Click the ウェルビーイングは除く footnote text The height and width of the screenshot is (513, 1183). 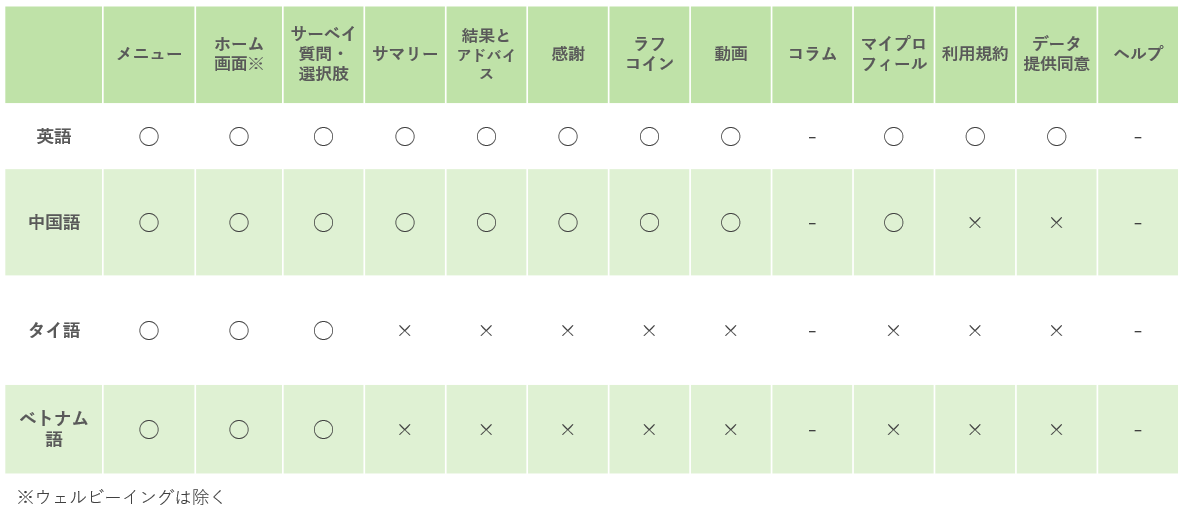[x=122, y=496]
